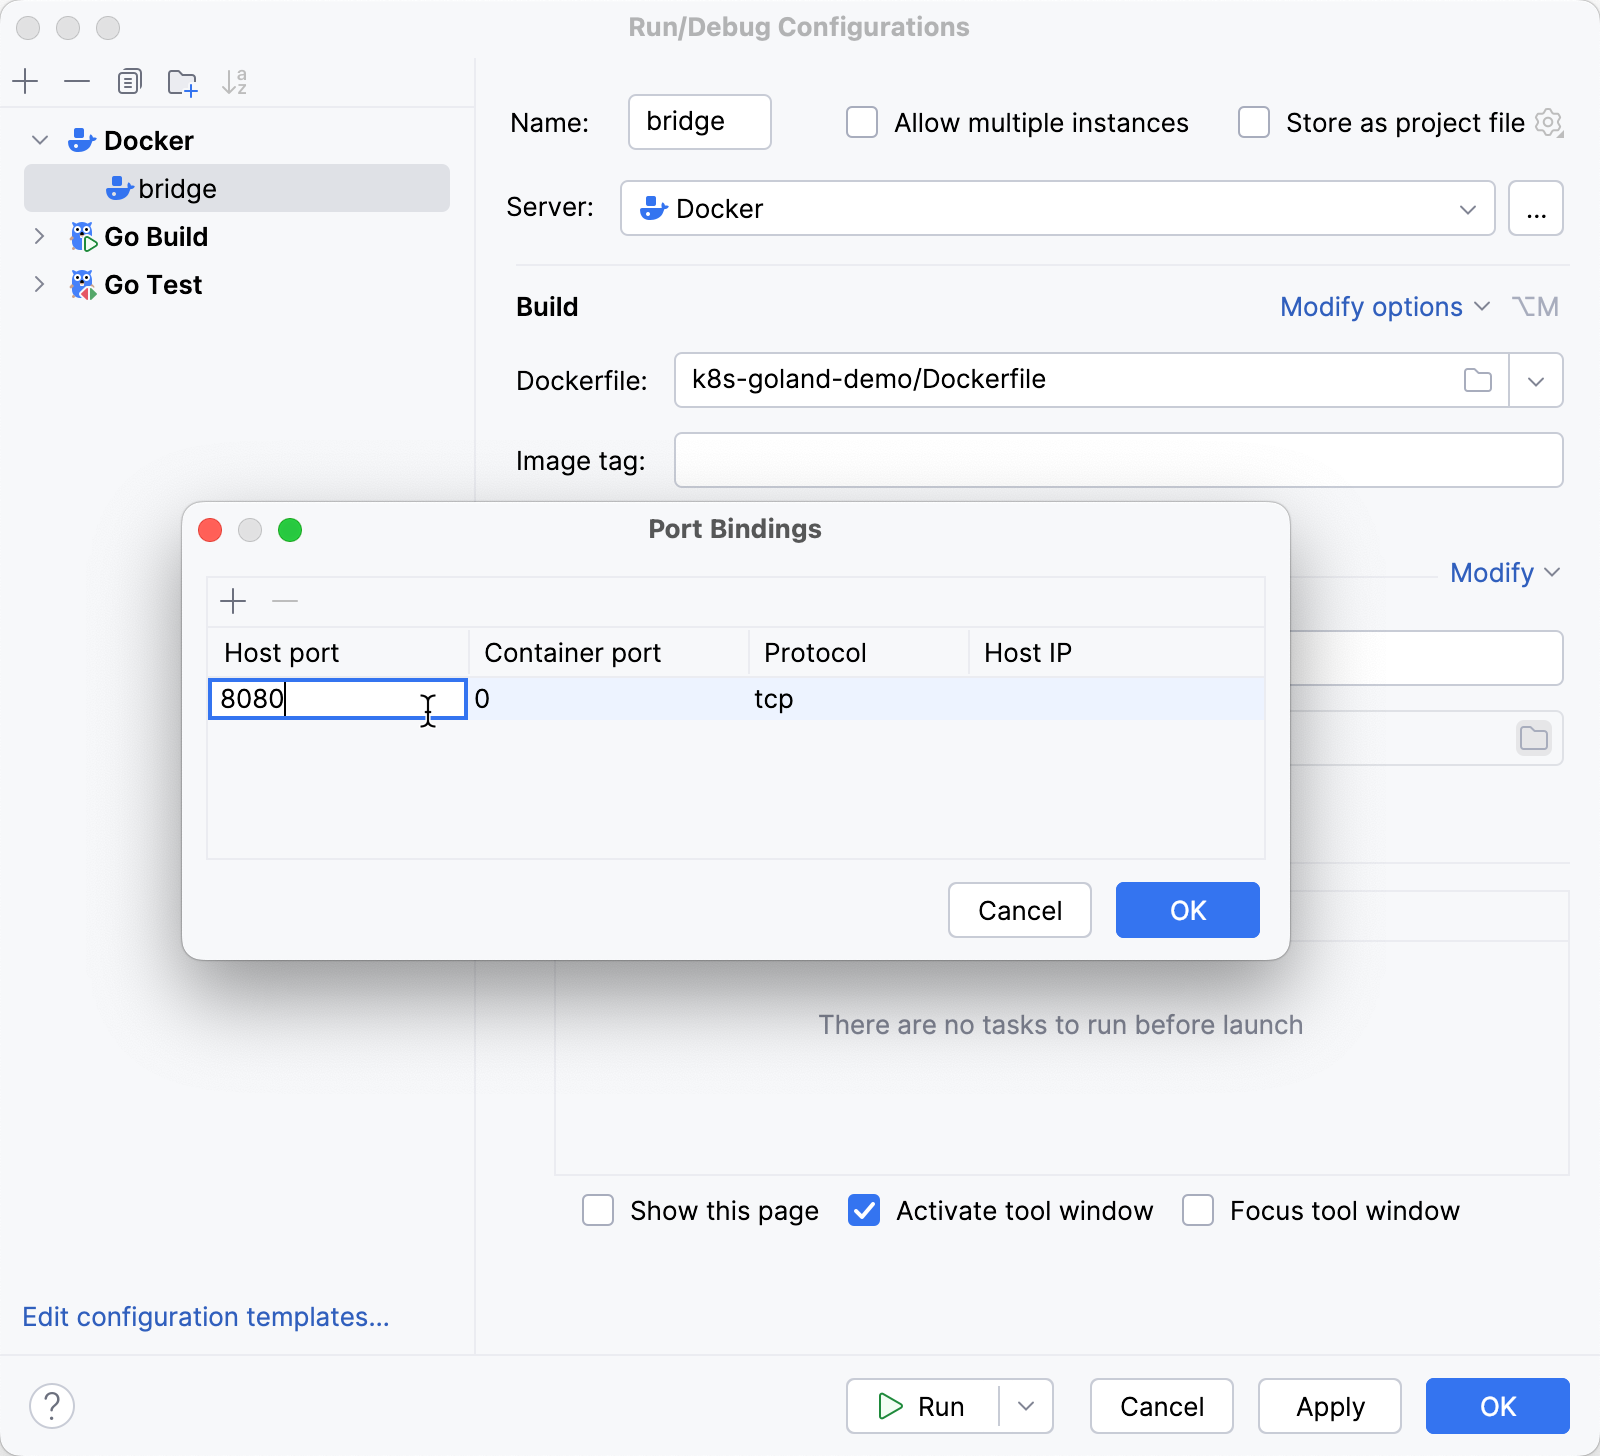Open the help icon at bottom left
Viewport: 1600px width, 1456px height.
coord(53,1405)
